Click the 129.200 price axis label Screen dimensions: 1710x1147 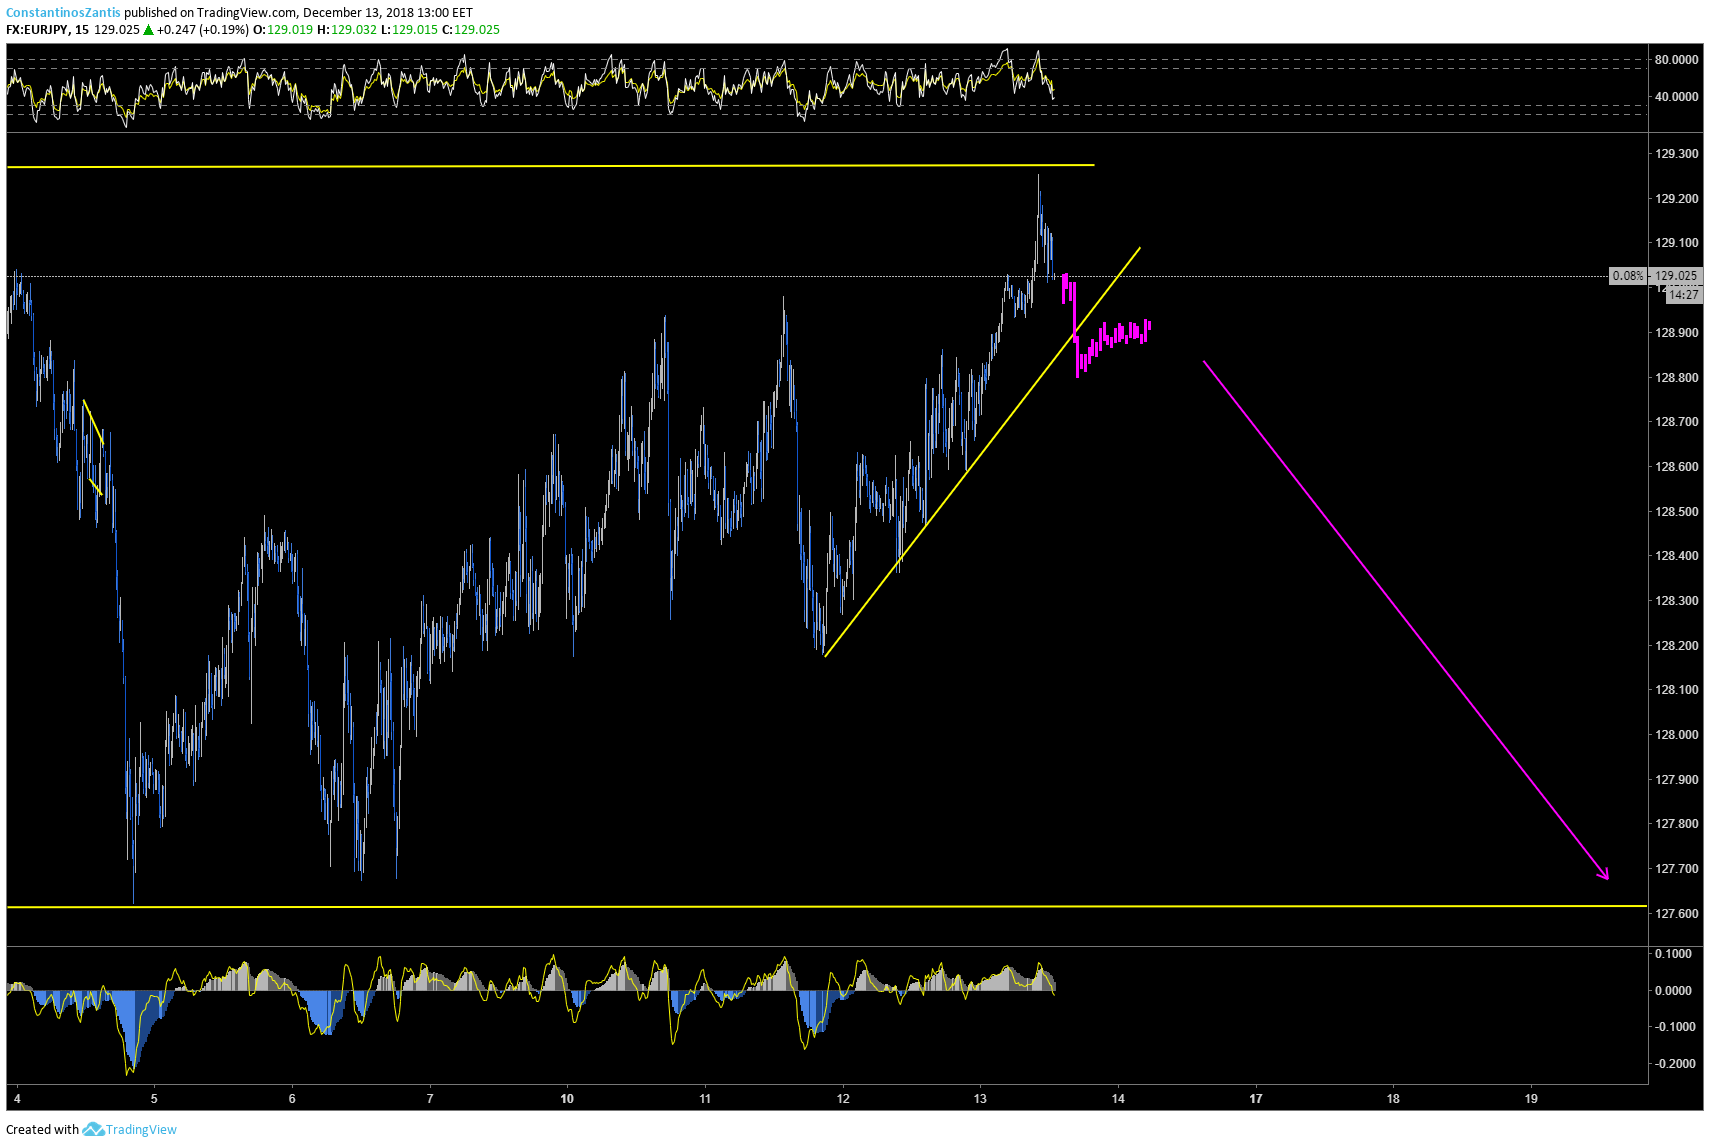click(1676, 199)
